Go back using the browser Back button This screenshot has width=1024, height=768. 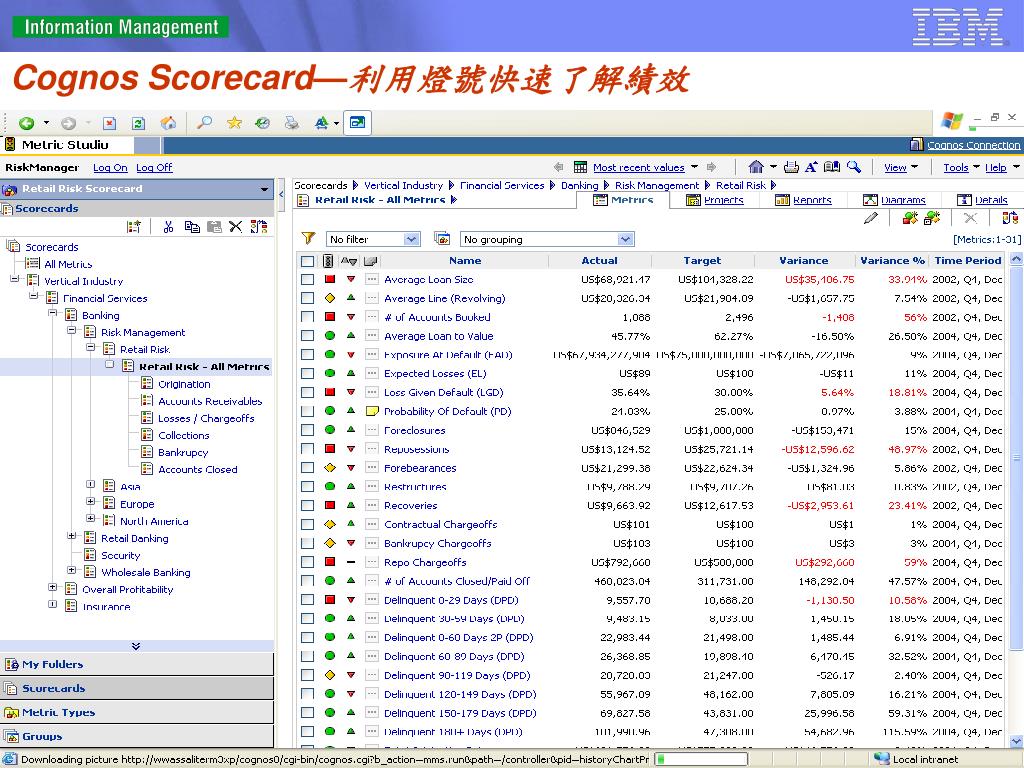(27, 123)
